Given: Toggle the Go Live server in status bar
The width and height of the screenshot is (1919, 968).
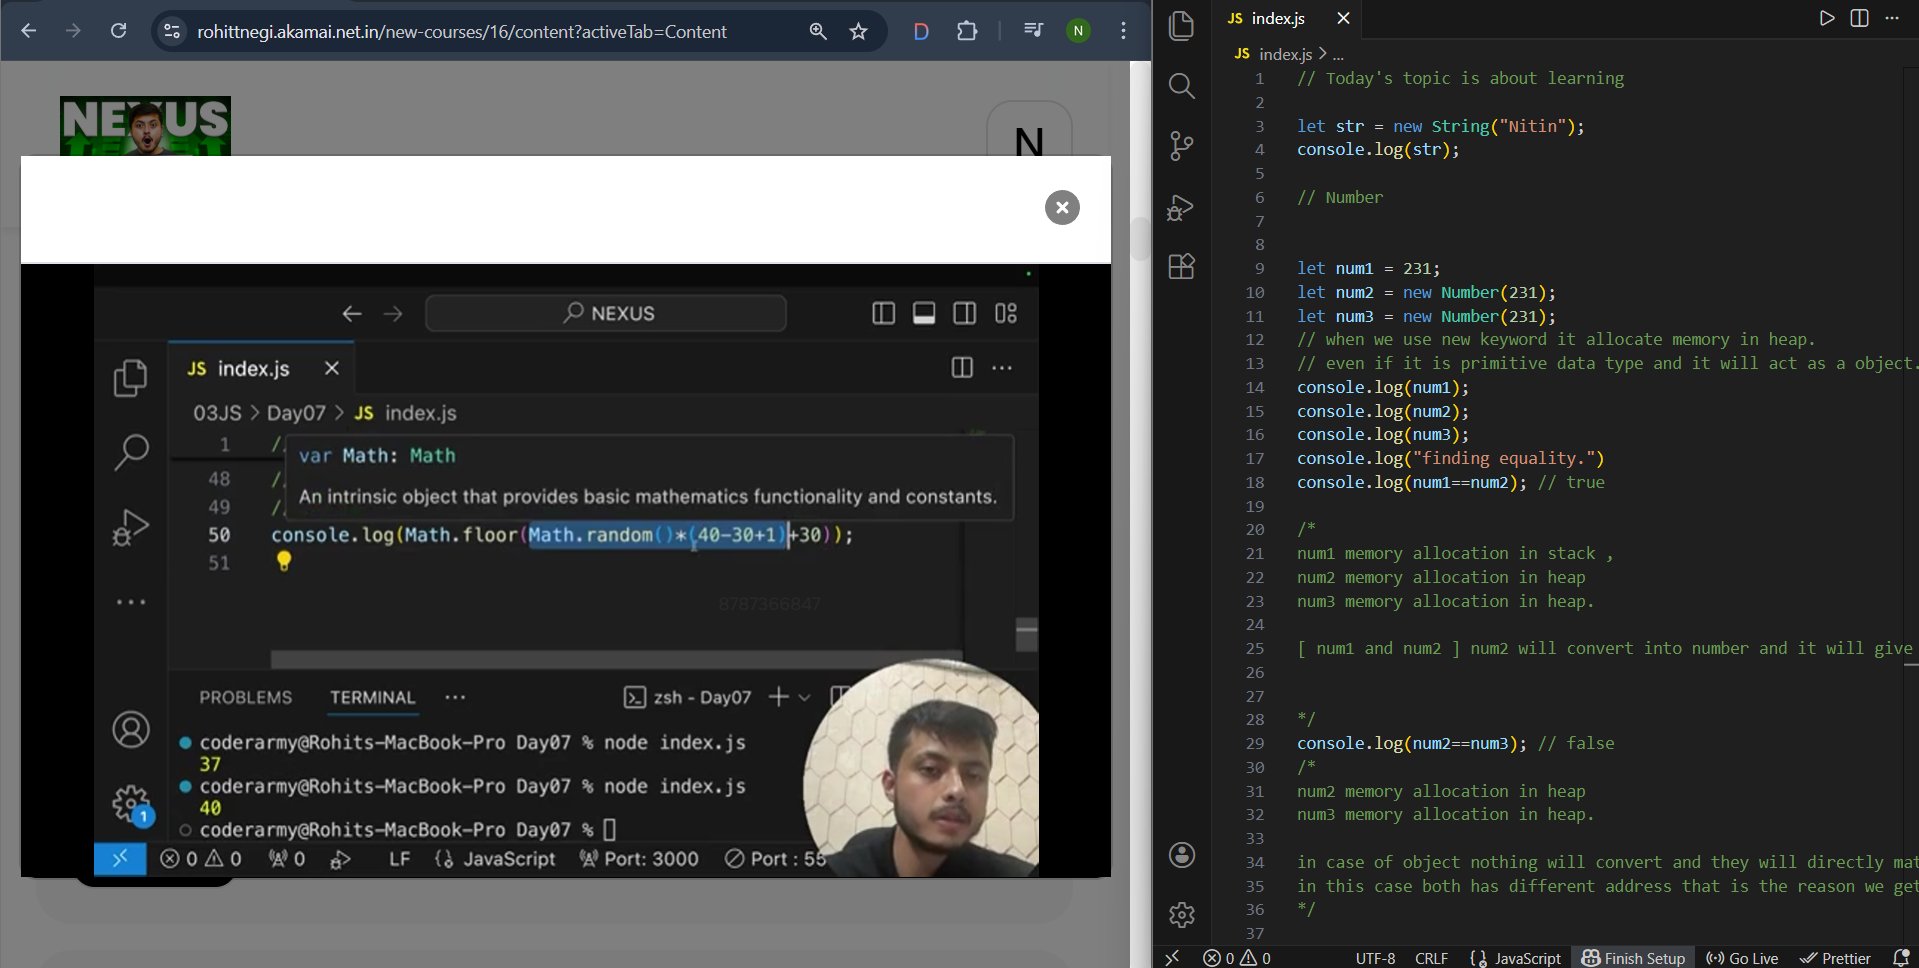Looking at the screenshot, I should (x=1742, y=958).
